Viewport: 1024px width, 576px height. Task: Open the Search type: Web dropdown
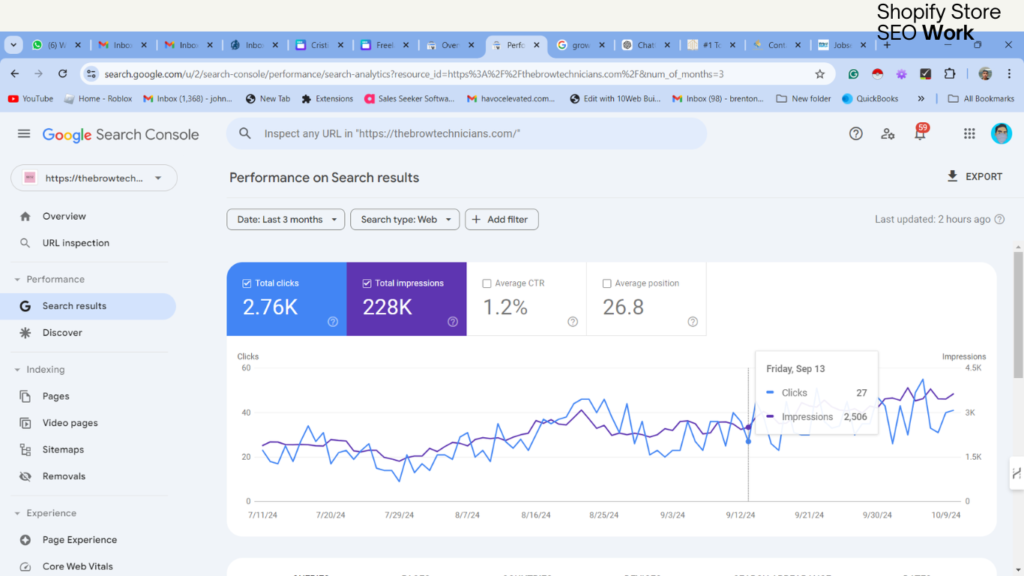405,219
